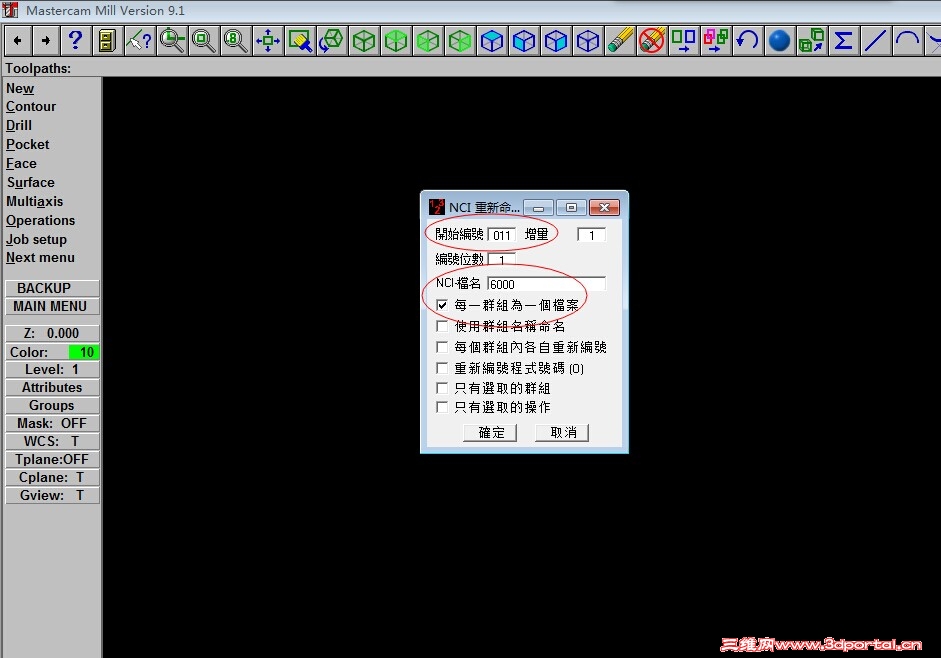Click the Undo arrow icon

click(x=748, y=40)
